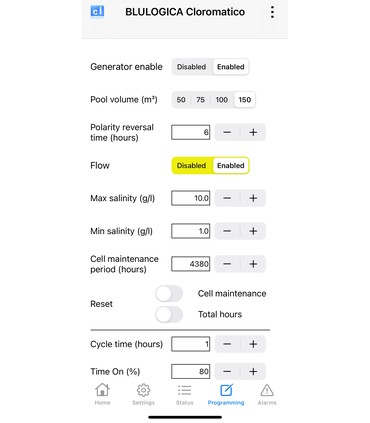Select 50 for pool volume

coord(181,100)
